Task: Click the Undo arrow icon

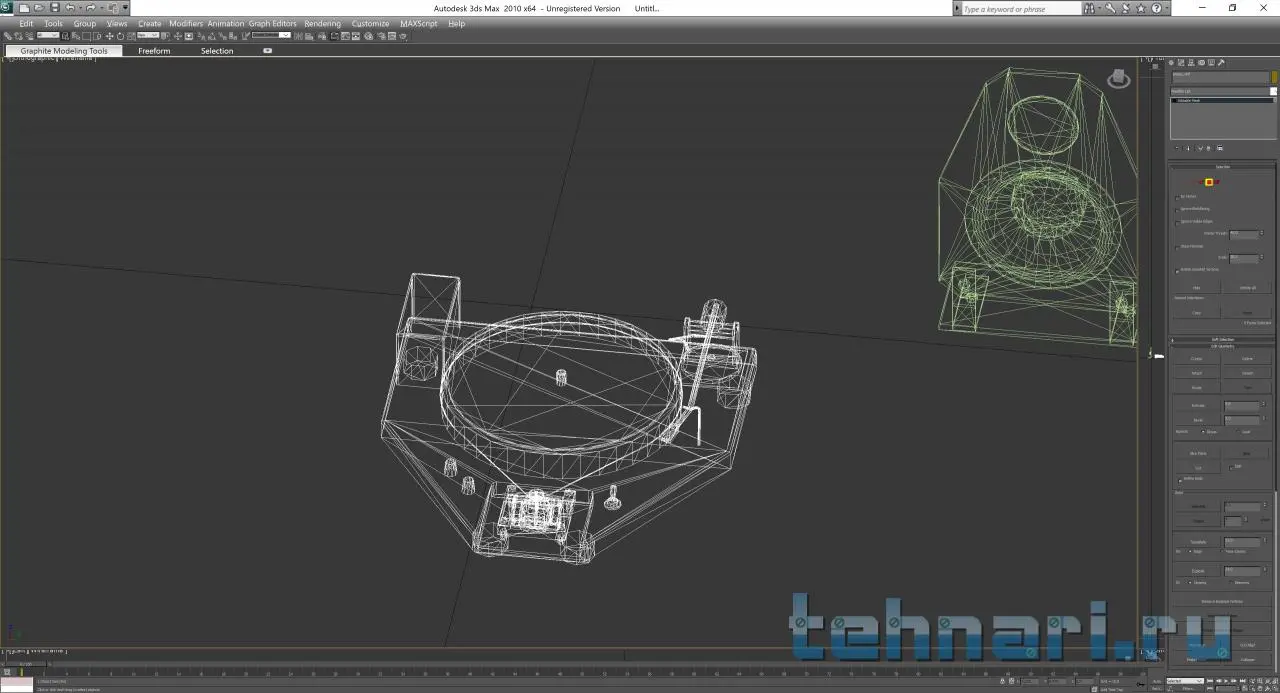Action: coord(70,8)
